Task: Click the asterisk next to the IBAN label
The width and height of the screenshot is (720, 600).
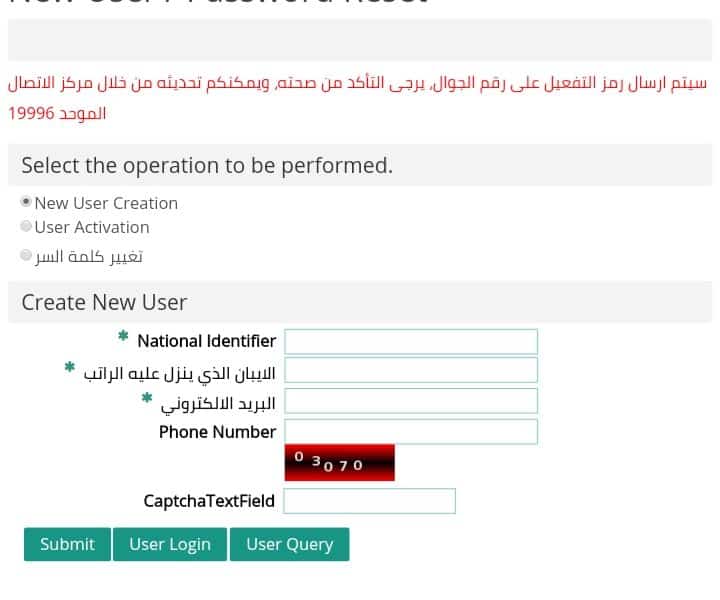Action: [70, 367]
